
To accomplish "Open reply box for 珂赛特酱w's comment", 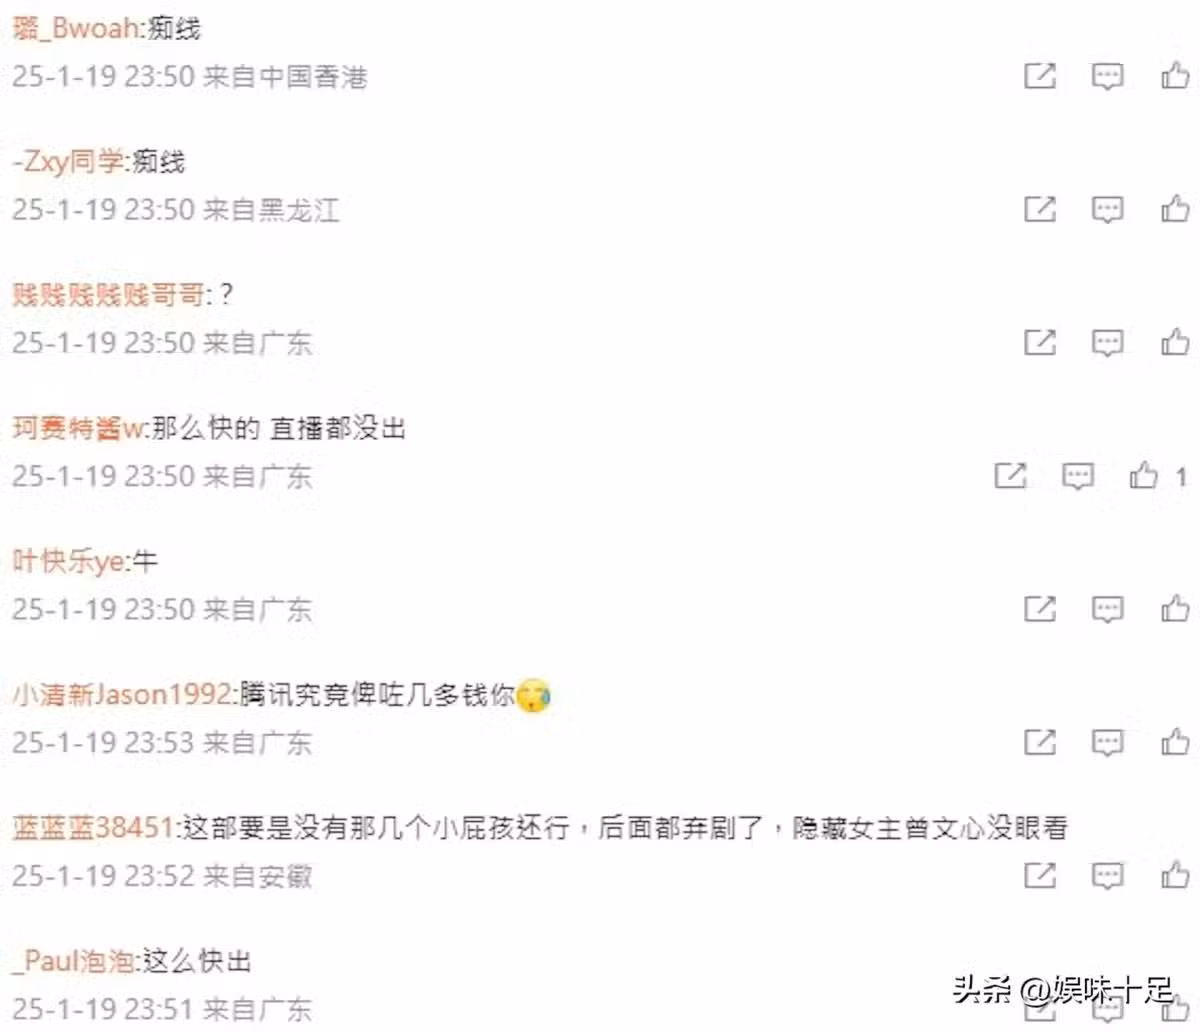I will (1077, 477).
